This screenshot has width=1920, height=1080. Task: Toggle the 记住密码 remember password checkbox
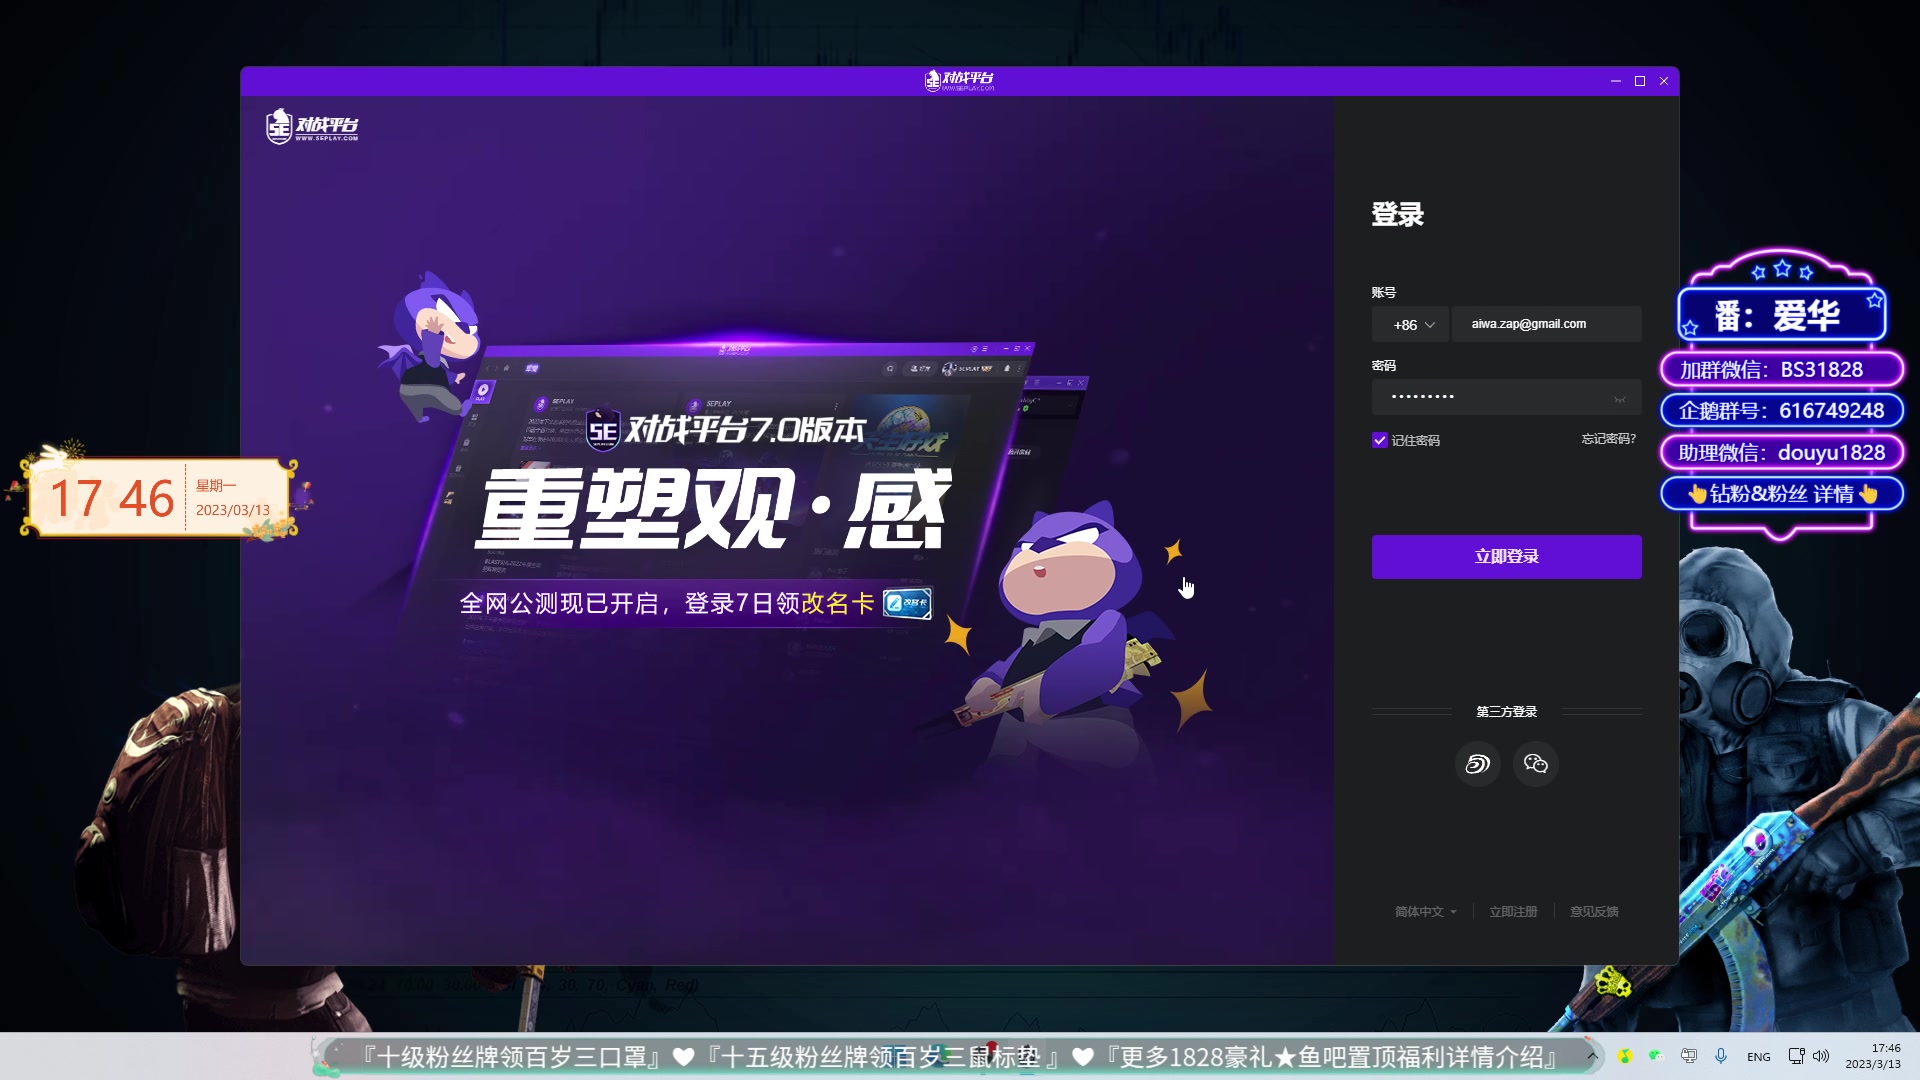1380,440
